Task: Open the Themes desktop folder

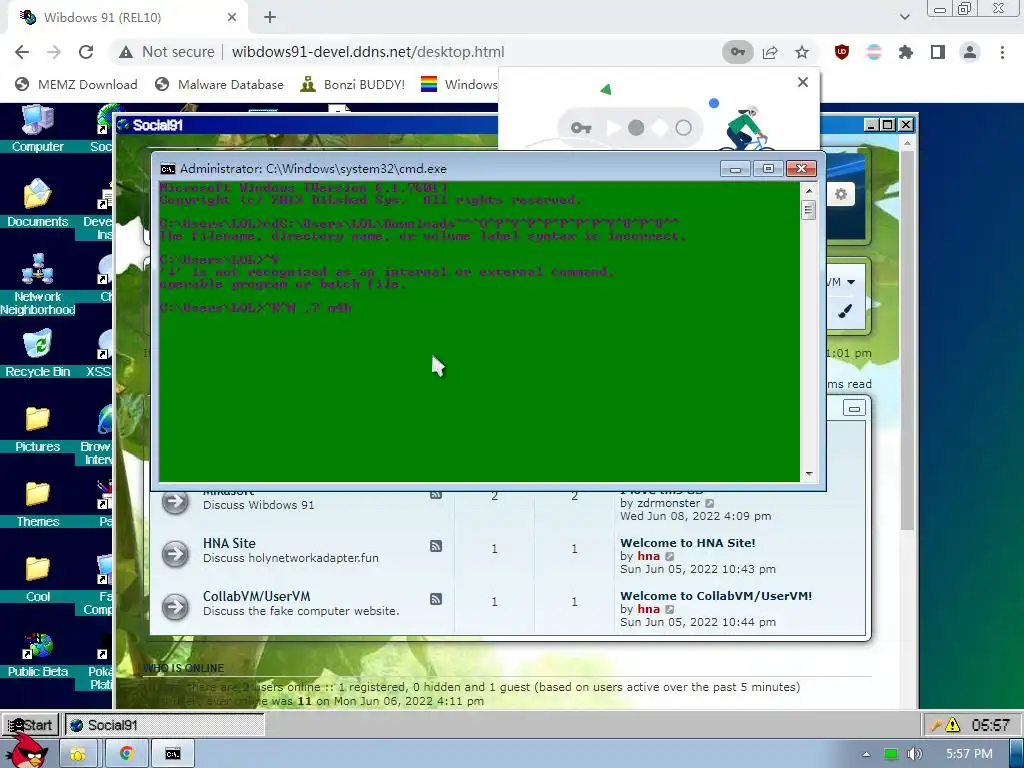Action: coord(37,504)
